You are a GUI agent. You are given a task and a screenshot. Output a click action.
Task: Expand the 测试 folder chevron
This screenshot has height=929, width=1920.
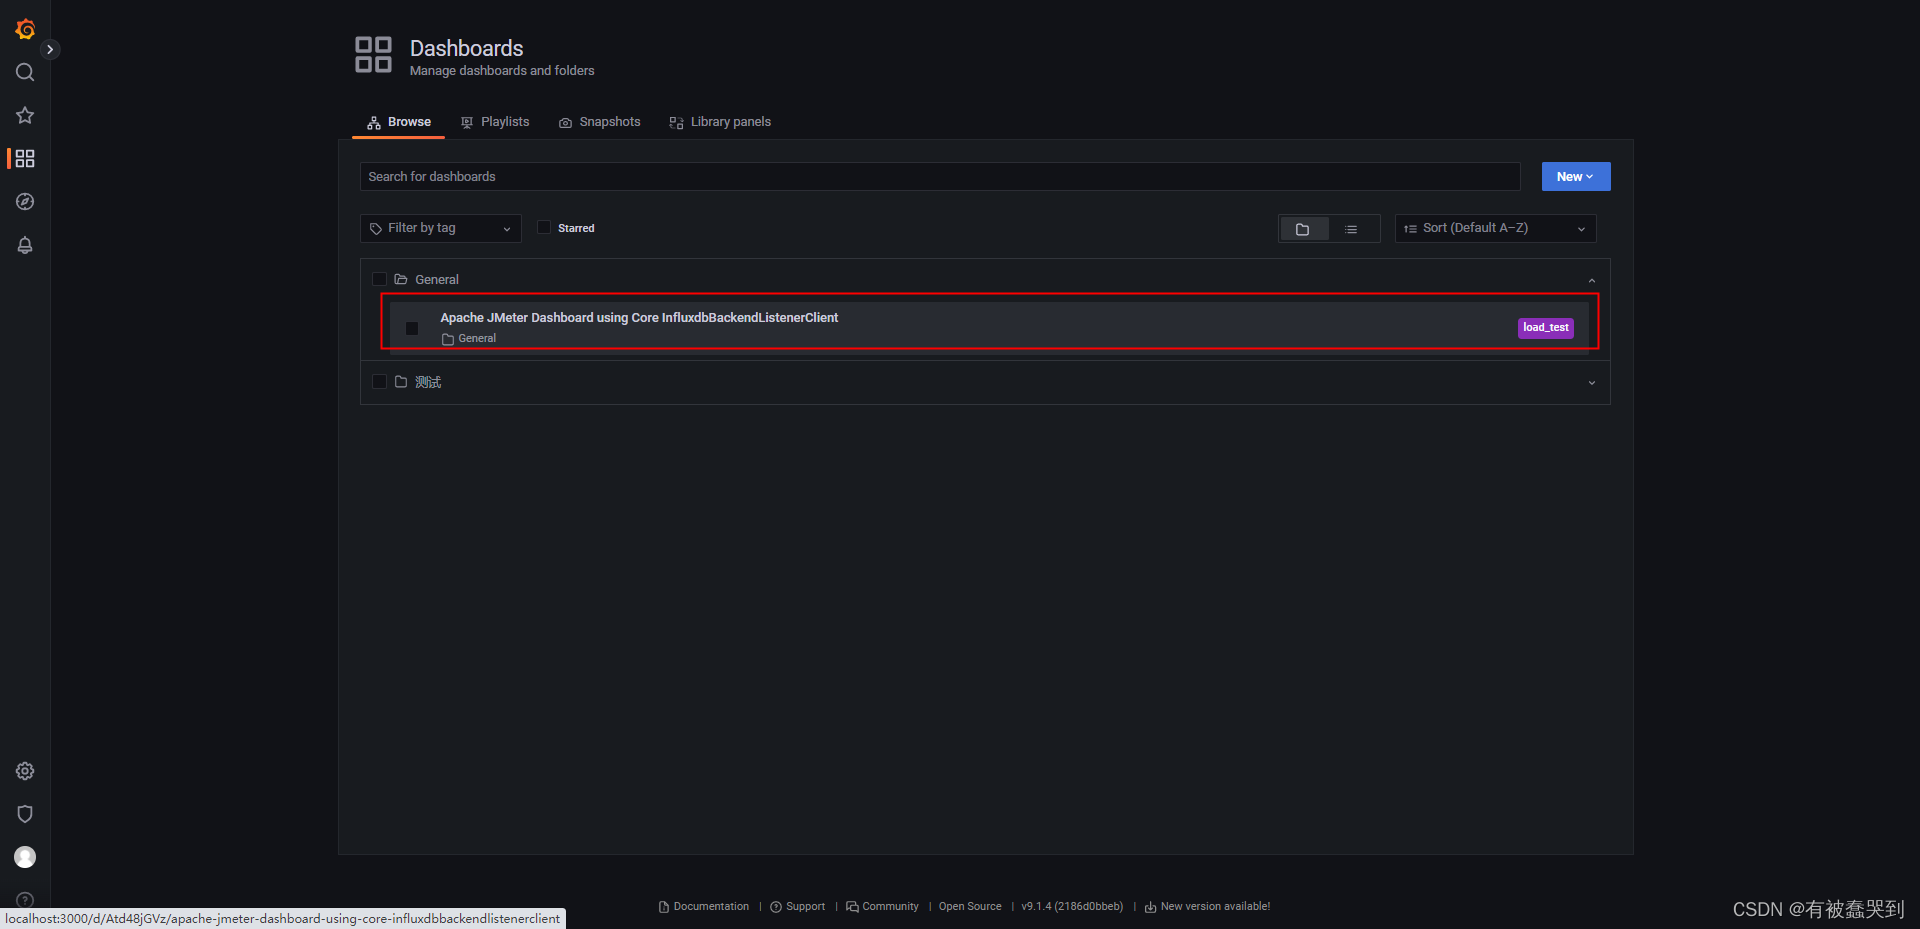[1592, 382]
